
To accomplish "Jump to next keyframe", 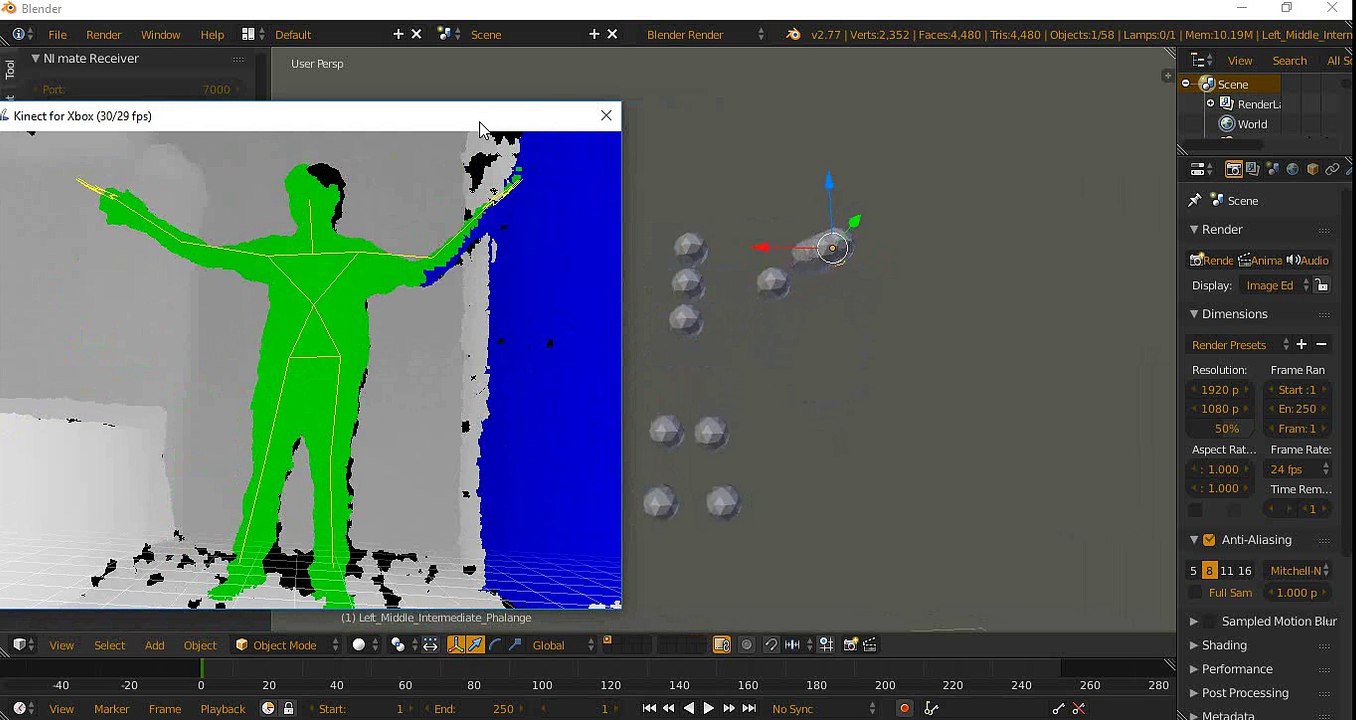I will [x=729, y=708].
